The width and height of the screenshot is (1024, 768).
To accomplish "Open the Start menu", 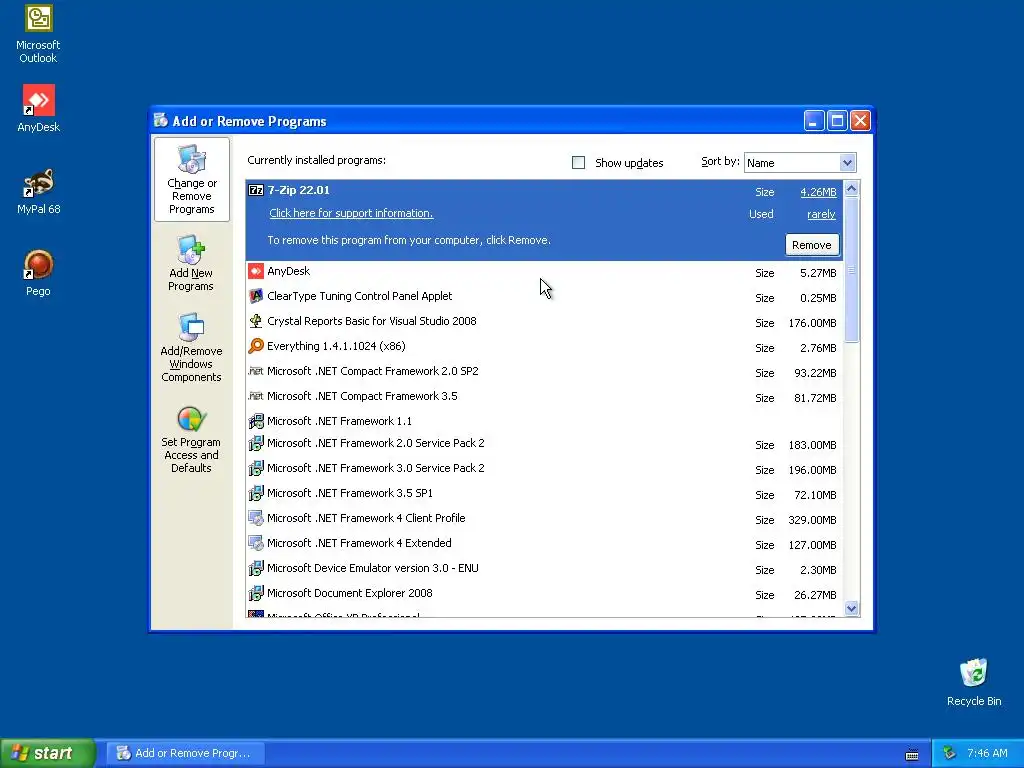I will (48, 753).
